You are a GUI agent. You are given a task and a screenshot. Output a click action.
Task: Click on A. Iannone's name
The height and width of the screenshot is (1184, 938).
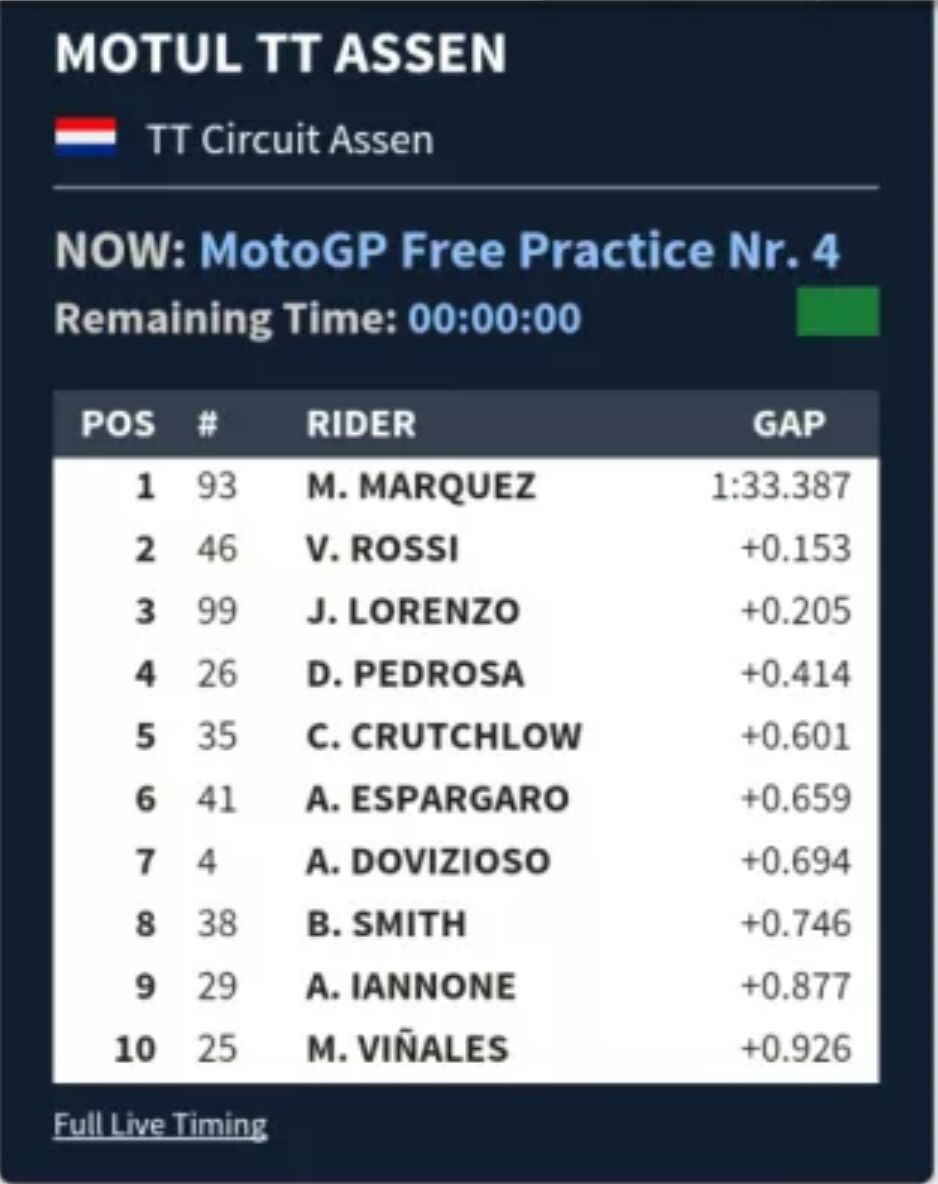coord(411,987)
